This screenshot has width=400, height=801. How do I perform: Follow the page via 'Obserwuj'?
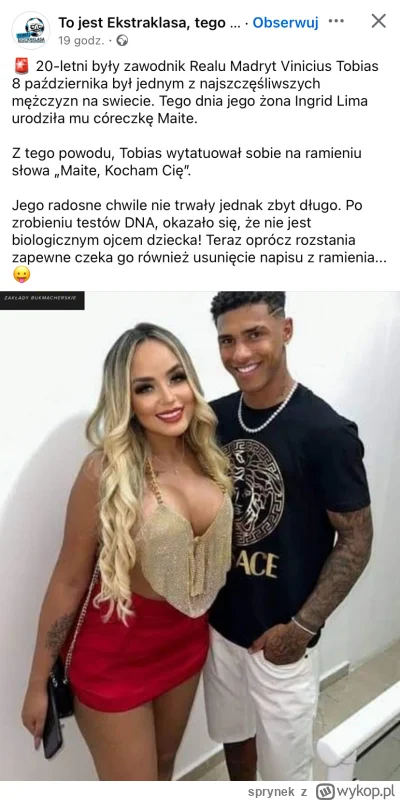point(286,22)
